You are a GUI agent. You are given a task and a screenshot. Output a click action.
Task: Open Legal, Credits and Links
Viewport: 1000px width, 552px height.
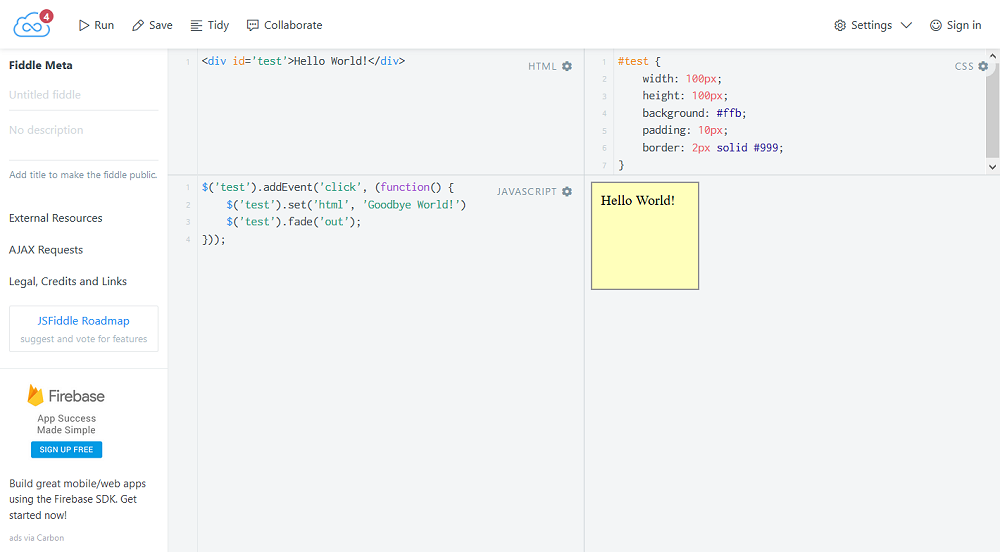tap(68, 282)
